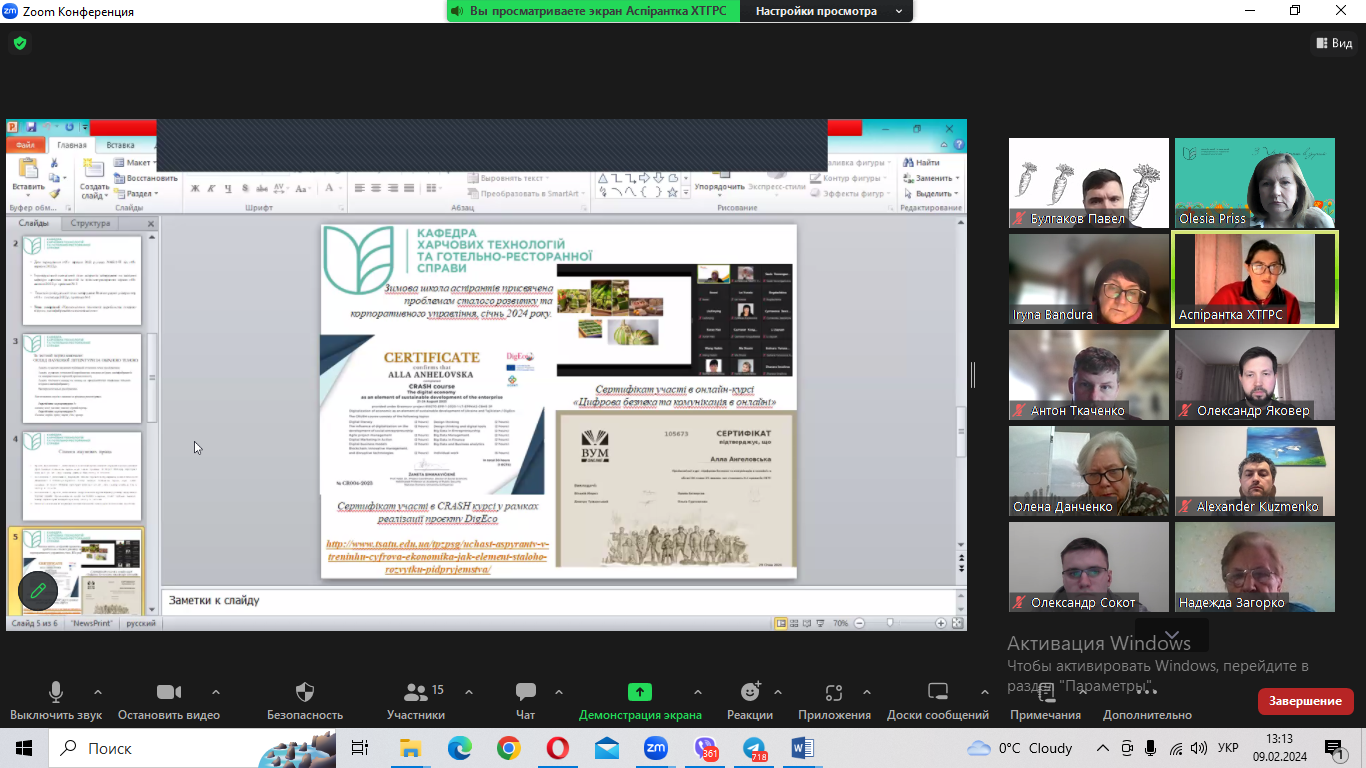Switch to the Slides (Слайды) pane tab
Viewport: 1366px width, 768px height.
point(34,223)
